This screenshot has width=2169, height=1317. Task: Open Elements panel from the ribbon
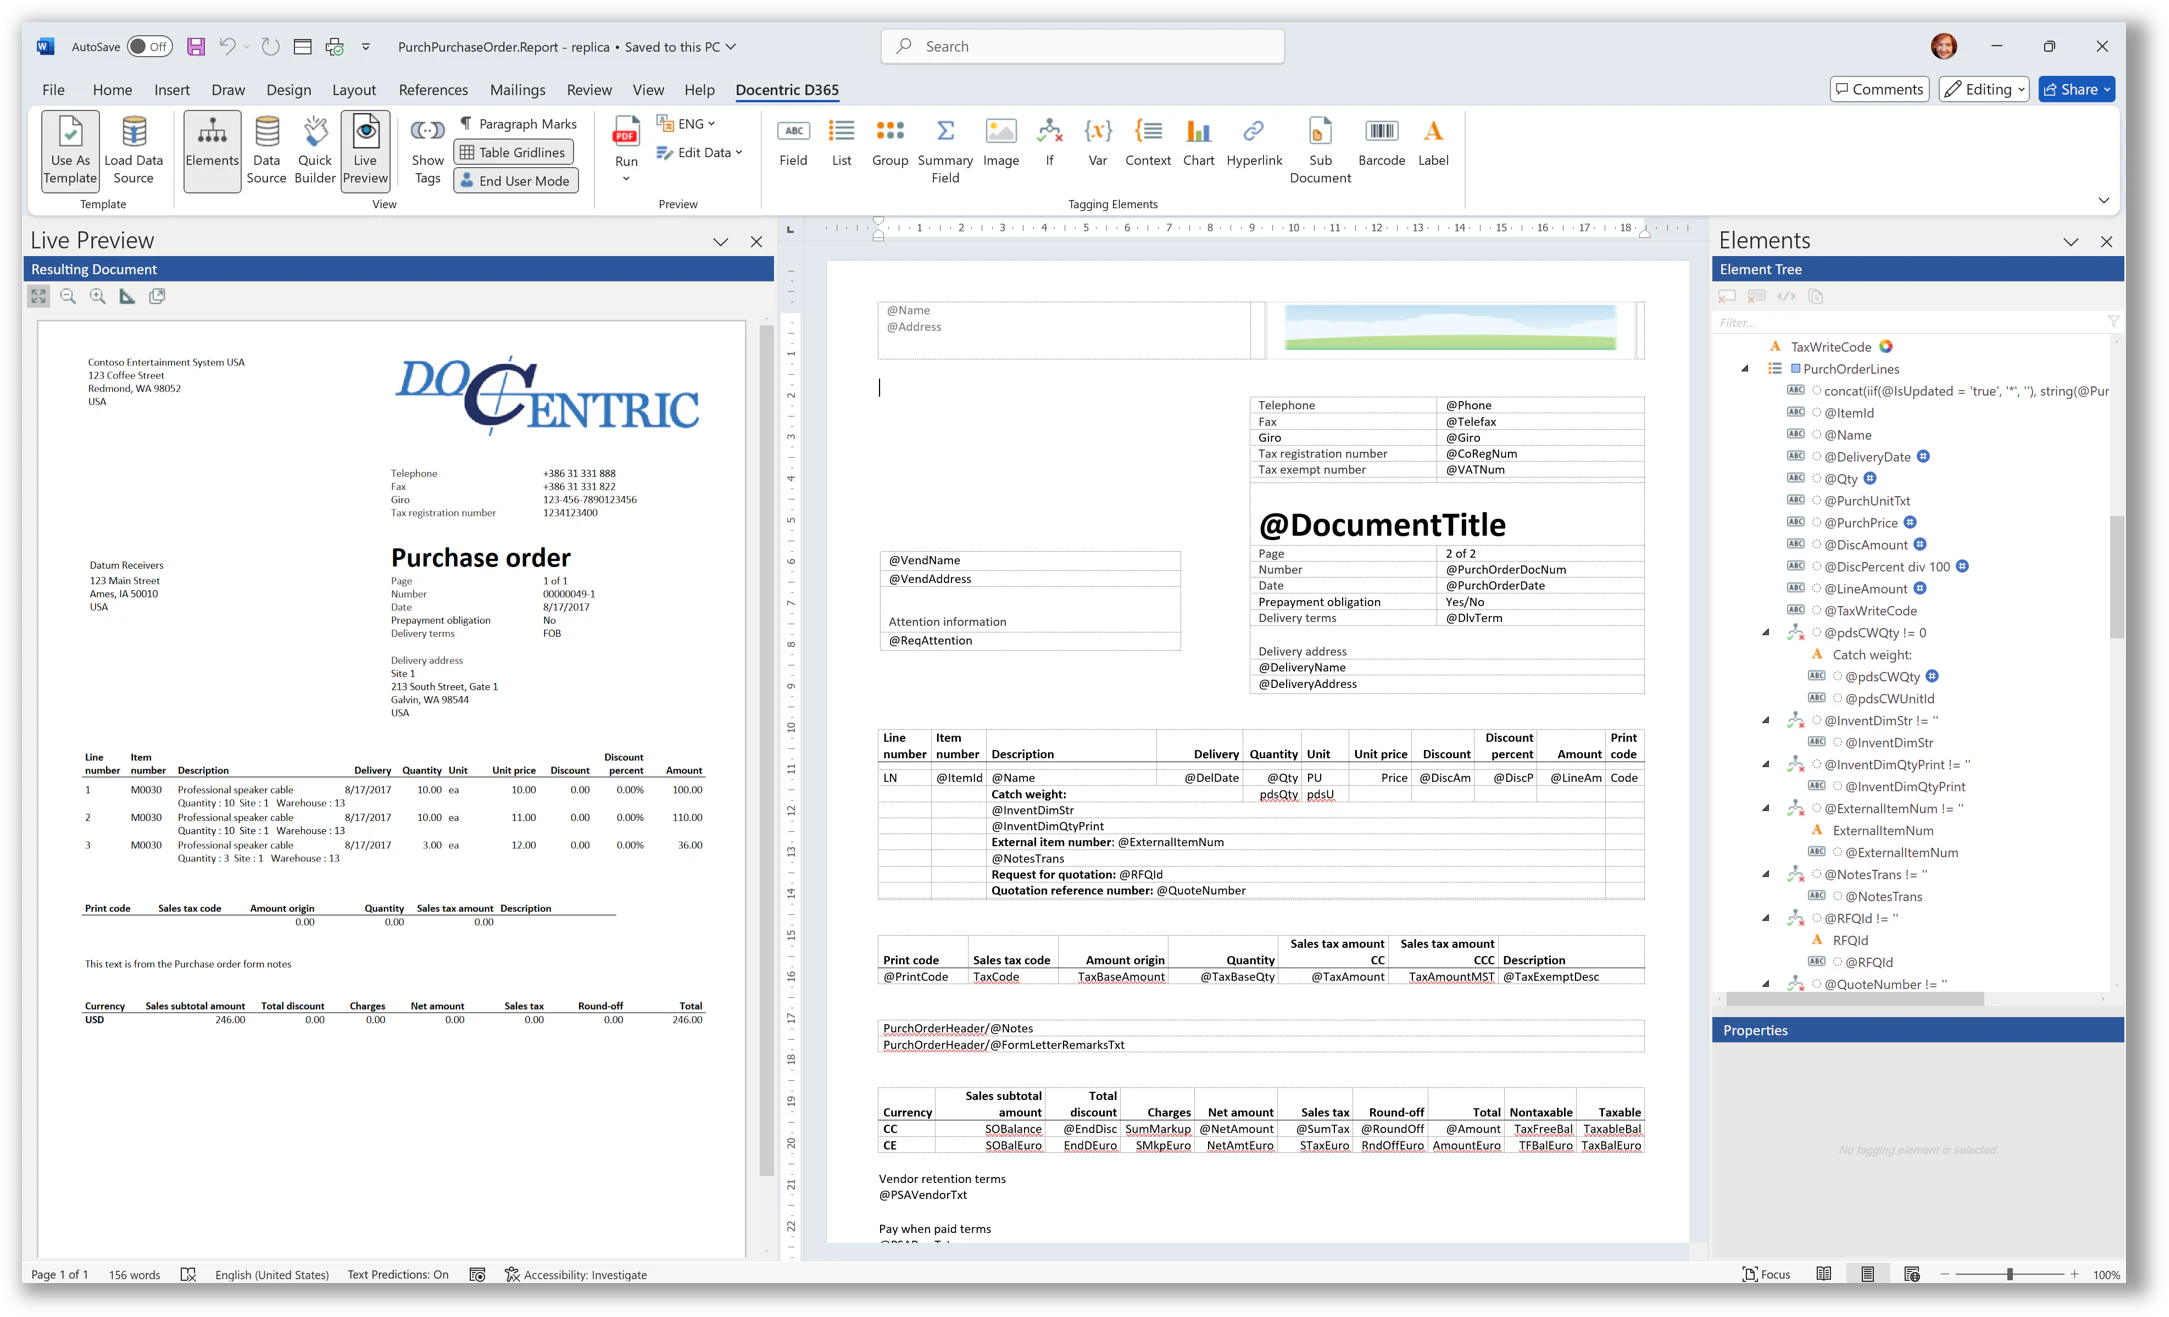(x=211, y=150)
